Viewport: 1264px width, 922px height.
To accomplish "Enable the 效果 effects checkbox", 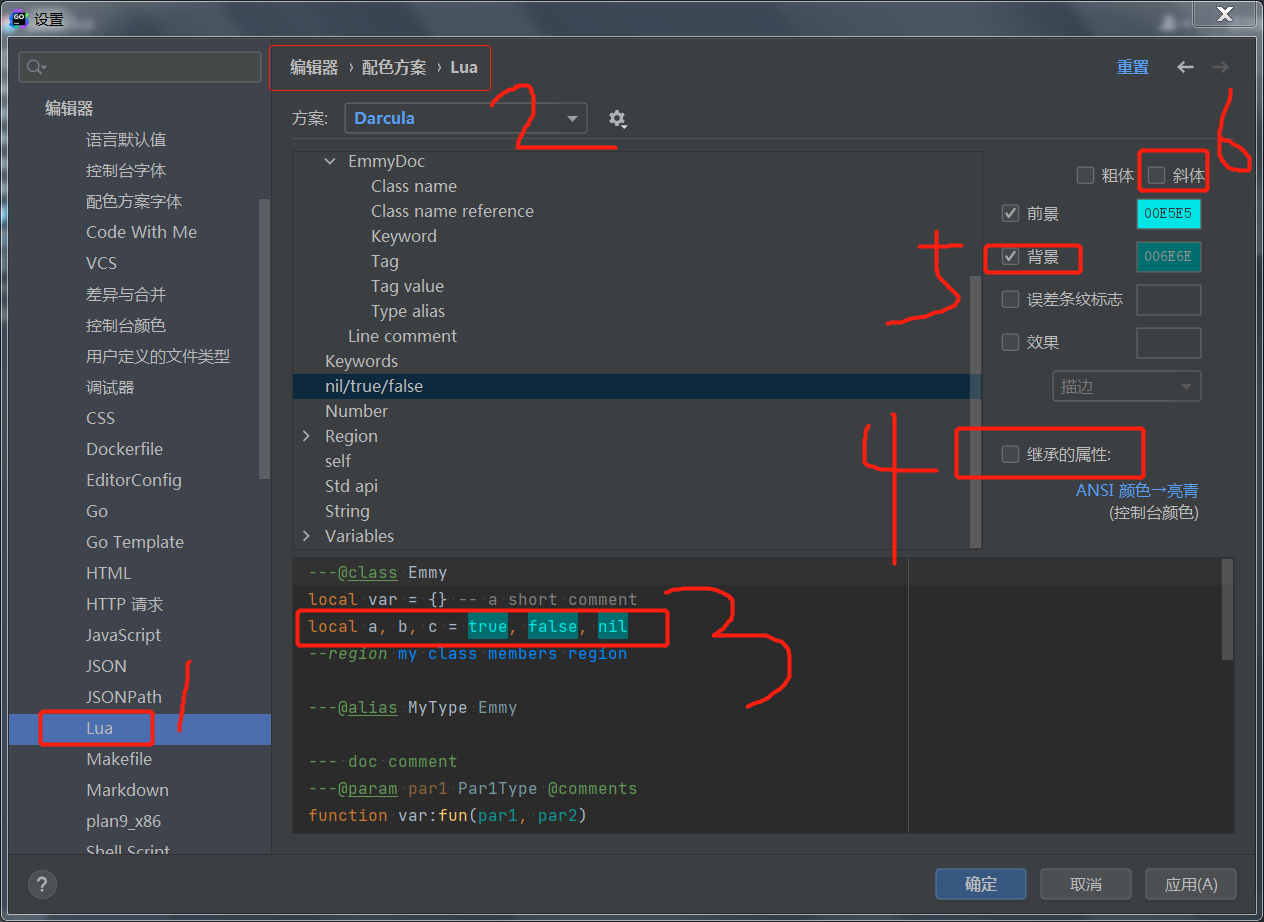I will [1010, 342].
